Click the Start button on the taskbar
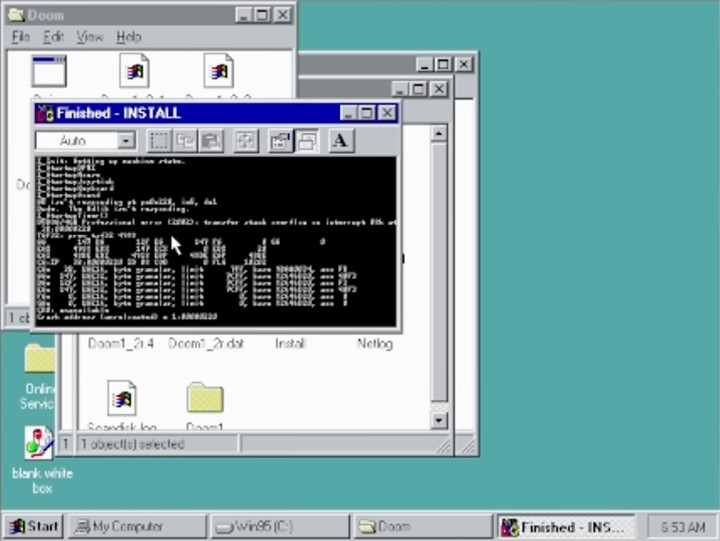This screenshot has height=541, width=720. point(33,526)
